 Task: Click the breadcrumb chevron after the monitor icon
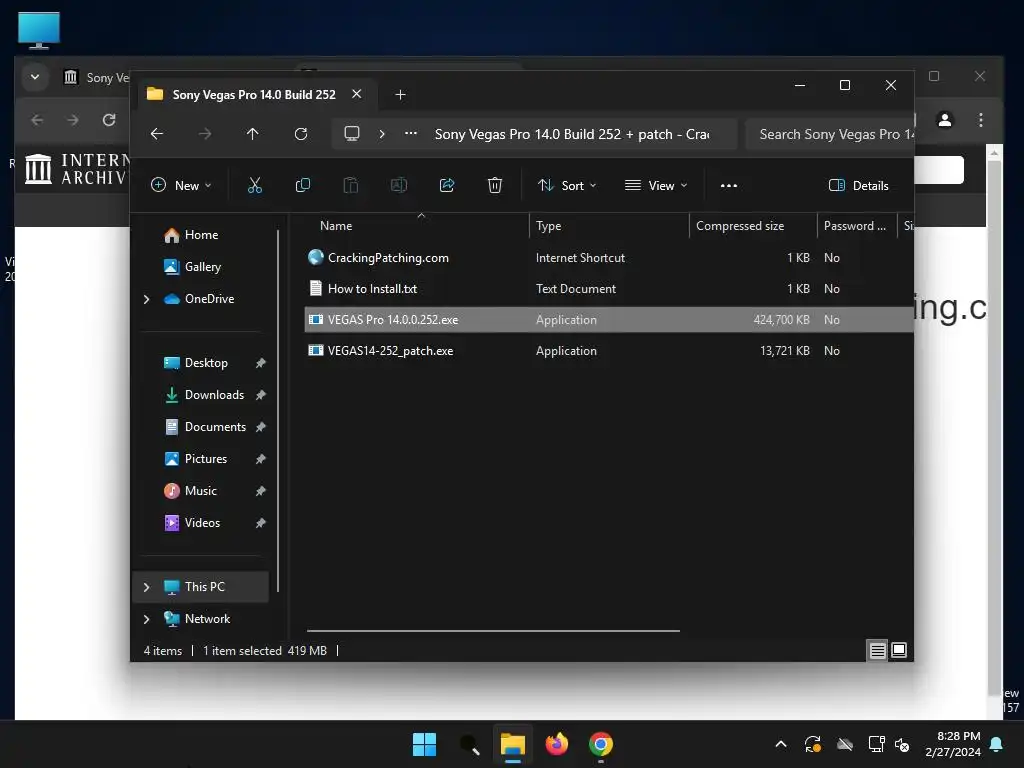click(382, 134)
